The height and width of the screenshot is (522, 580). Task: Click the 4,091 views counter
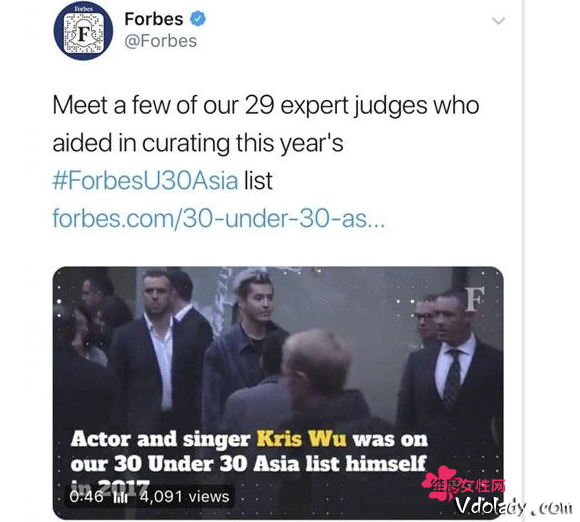click(x=184, y=496)
